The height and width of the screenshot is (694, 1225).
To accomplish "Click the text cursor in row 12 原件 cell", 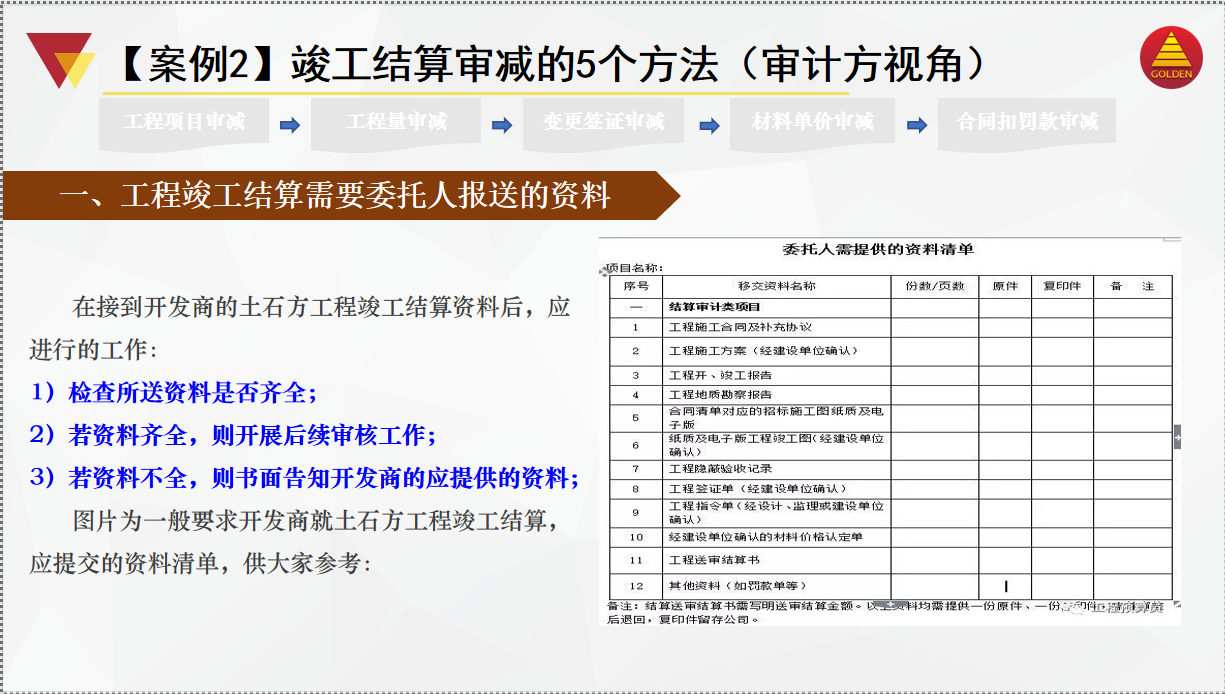I will point(1006,586).
